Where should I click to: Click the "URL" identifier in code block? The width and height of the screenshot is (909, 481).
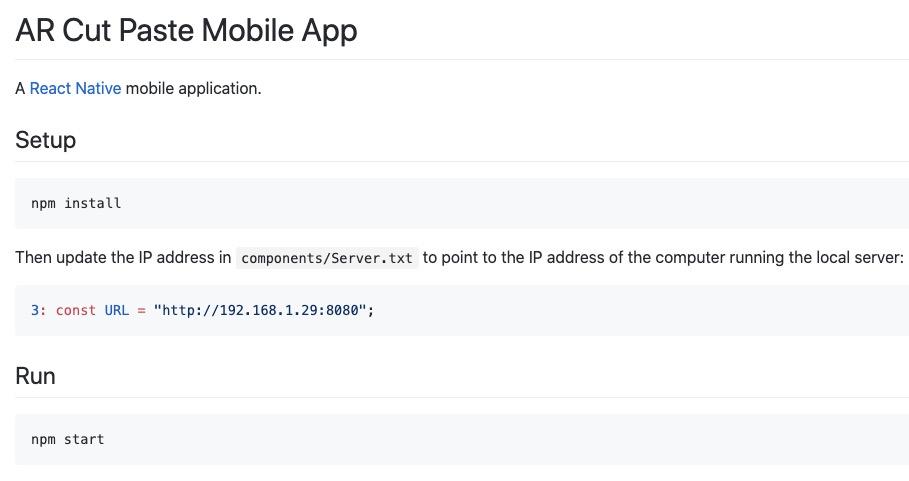[117, 310]
